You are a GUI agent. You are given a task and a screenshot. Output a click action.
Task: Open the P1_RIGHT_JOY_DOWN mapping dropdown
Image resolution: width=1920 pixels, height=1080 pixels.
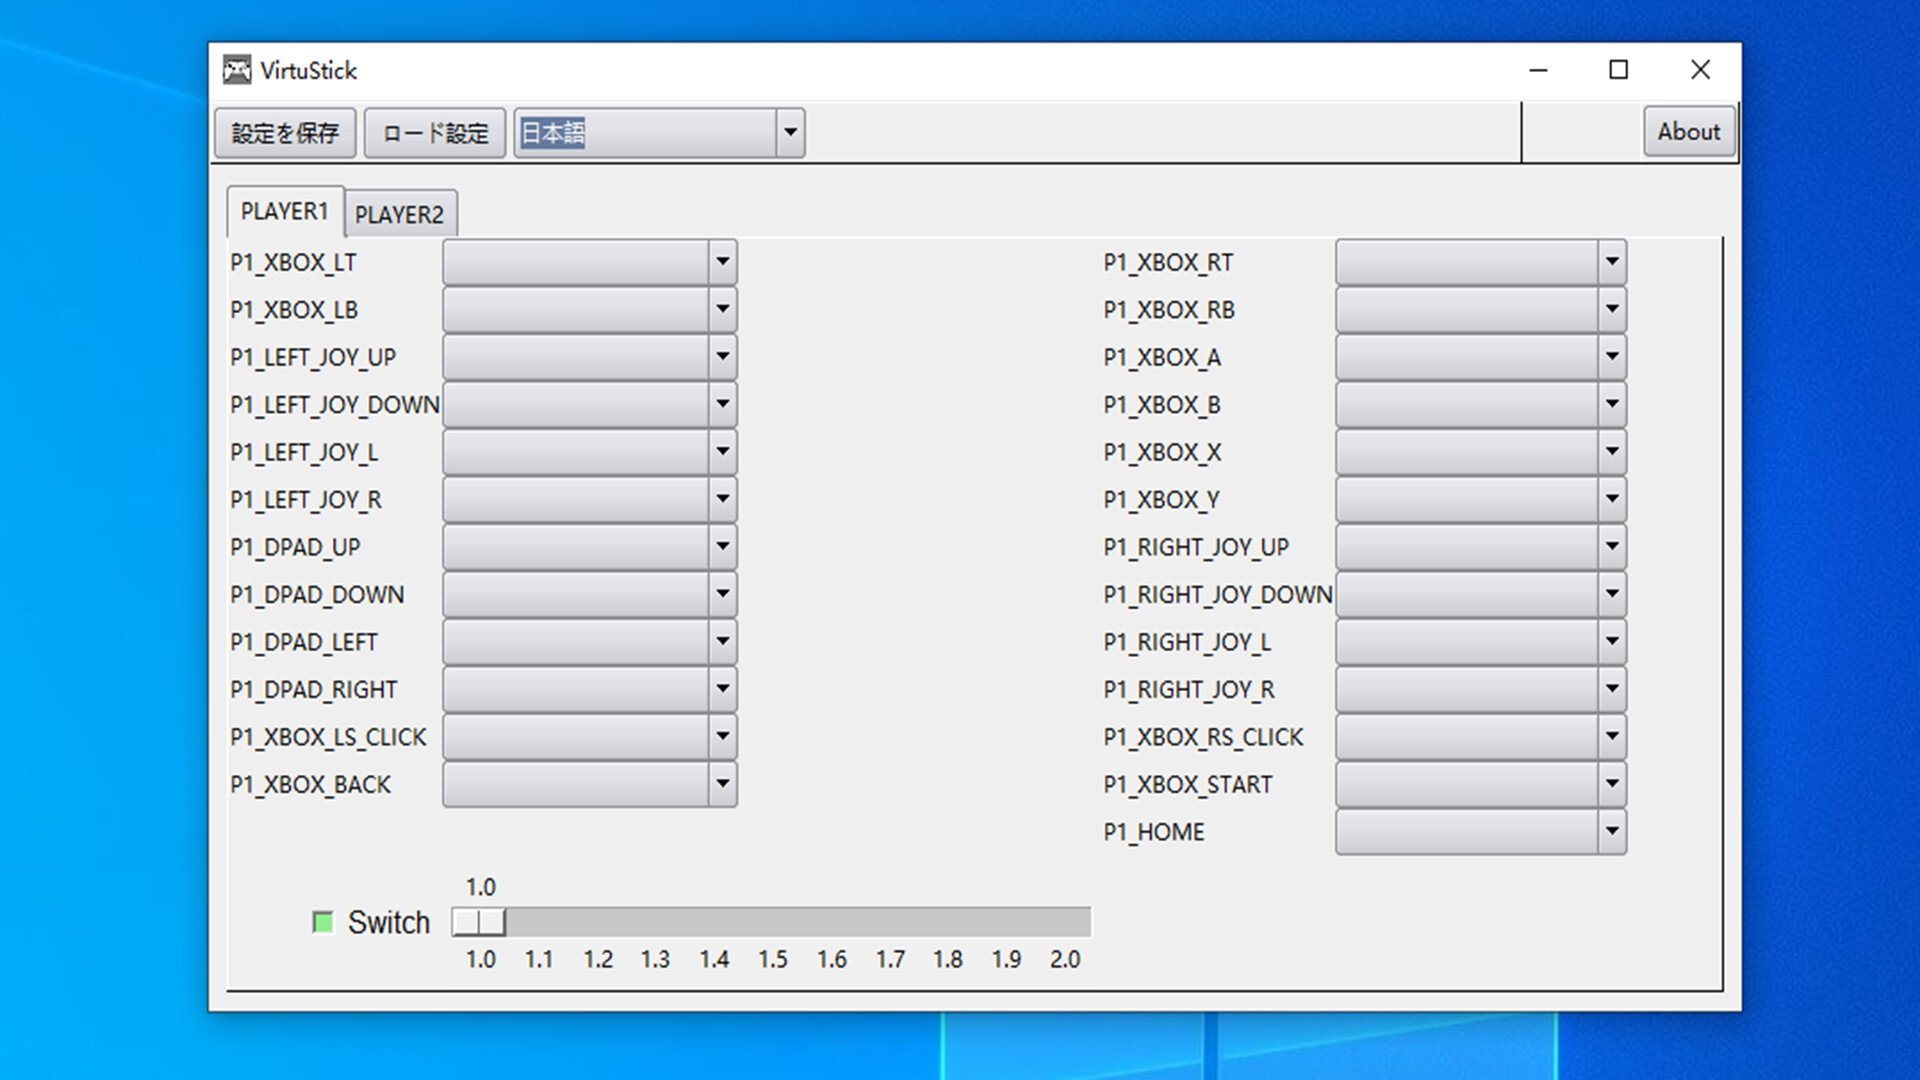tap(1612, 593)
